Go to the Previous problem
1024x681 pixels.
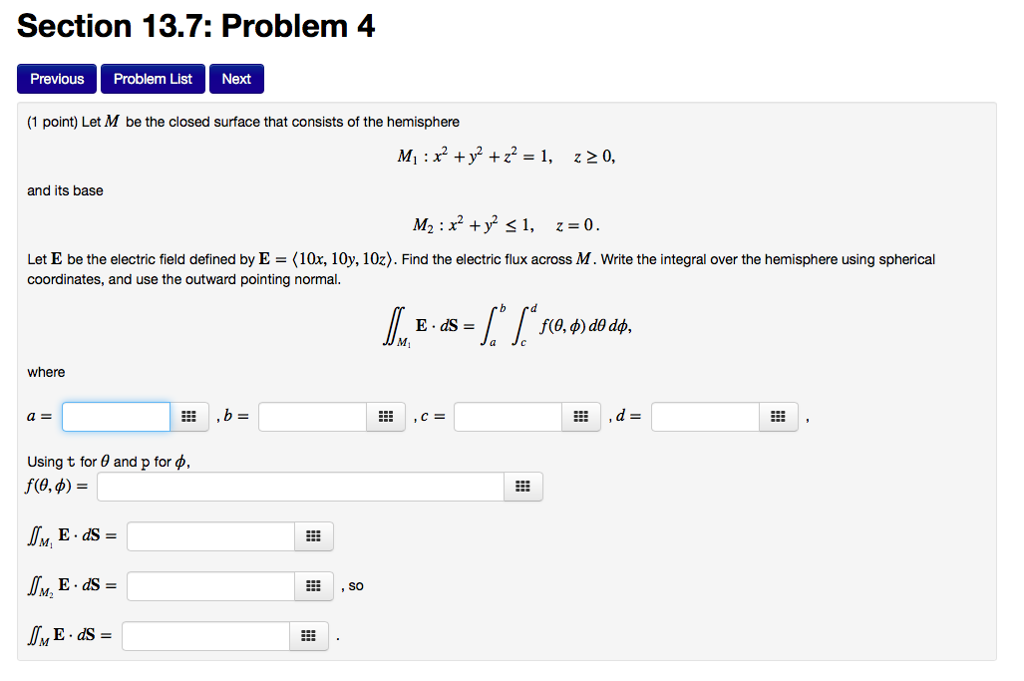coord(56,78)
